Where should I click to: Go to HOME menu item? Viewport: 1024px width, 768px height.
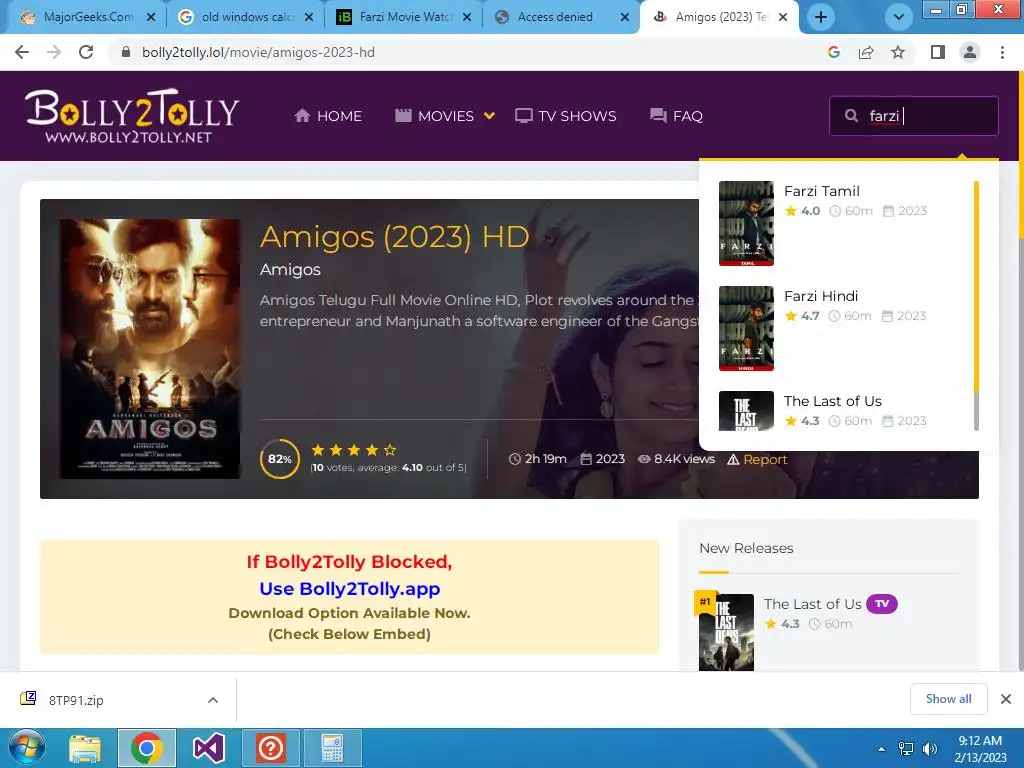328,116
